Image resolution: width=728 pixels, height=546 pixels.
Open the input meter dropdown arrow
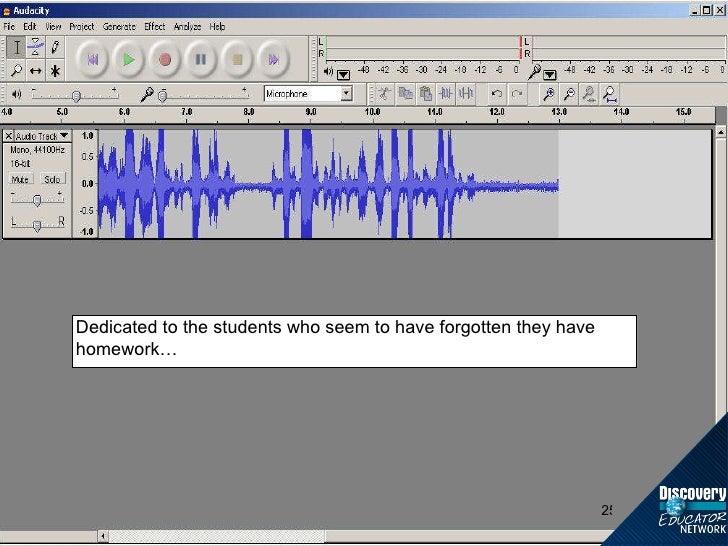click(550, 74)
